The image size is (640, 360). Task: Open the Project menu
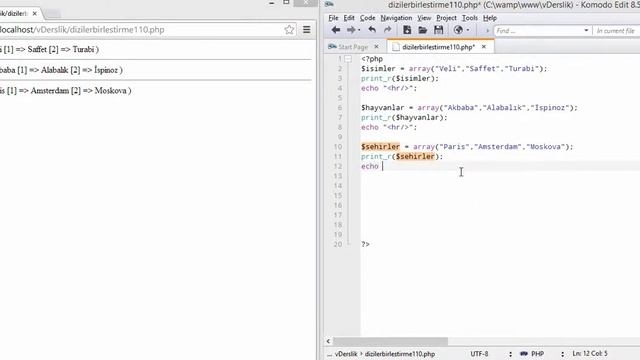(x=446, y=18)
